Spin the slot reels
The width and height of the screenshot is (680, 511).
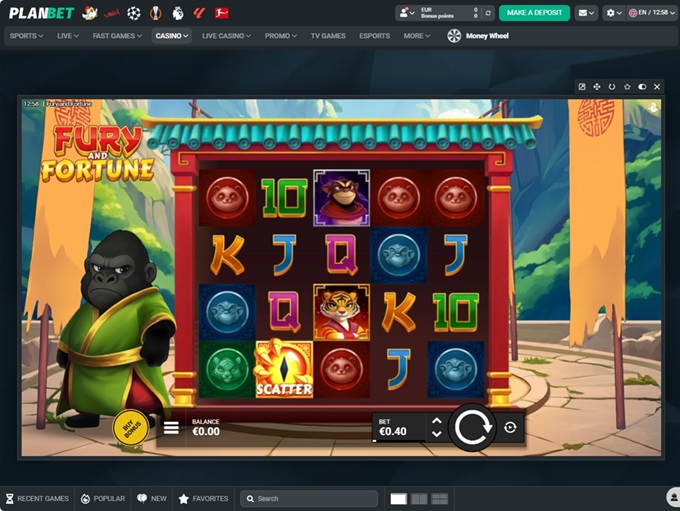coord(472,428)
